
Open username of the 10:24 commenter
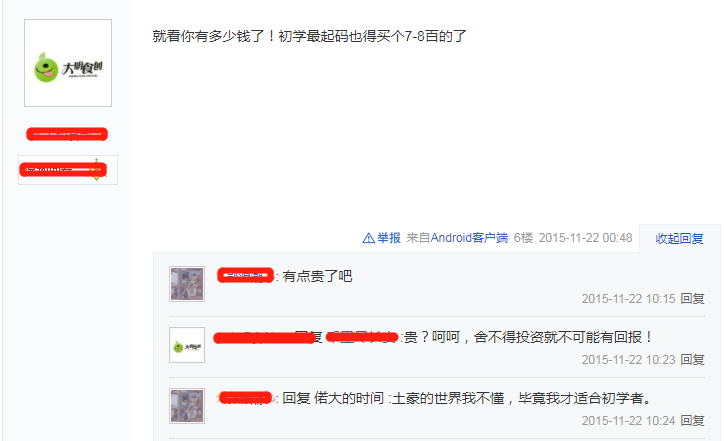click(246, 398)
